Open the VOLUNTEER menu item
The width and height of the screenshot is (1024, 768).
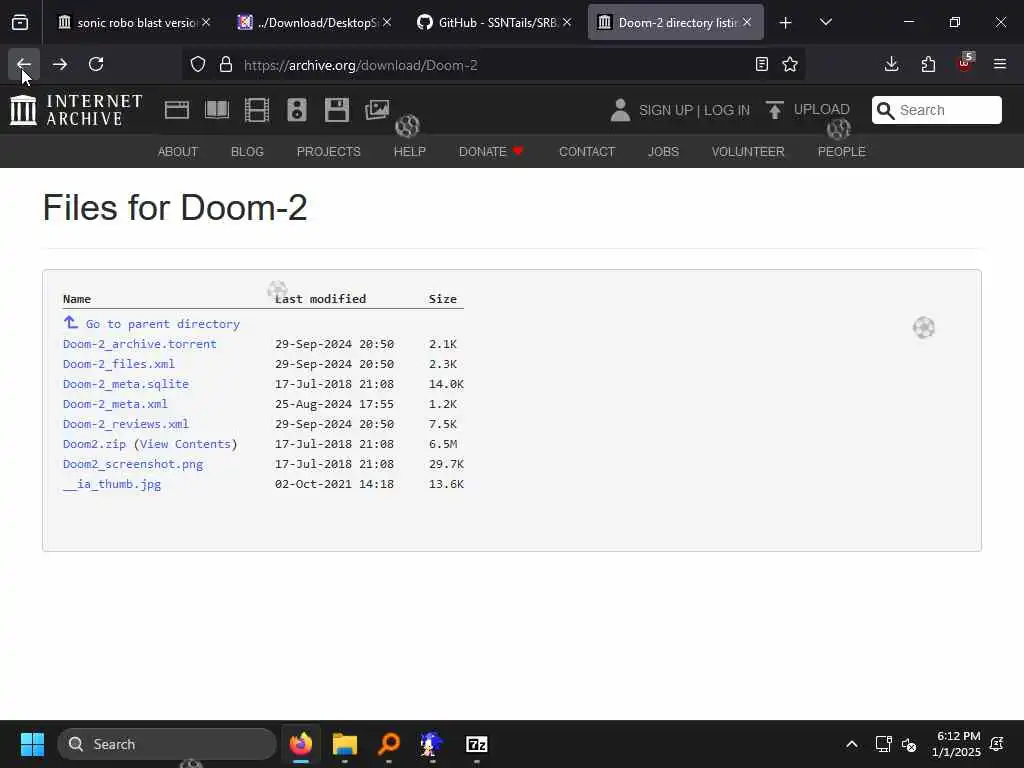748,152
